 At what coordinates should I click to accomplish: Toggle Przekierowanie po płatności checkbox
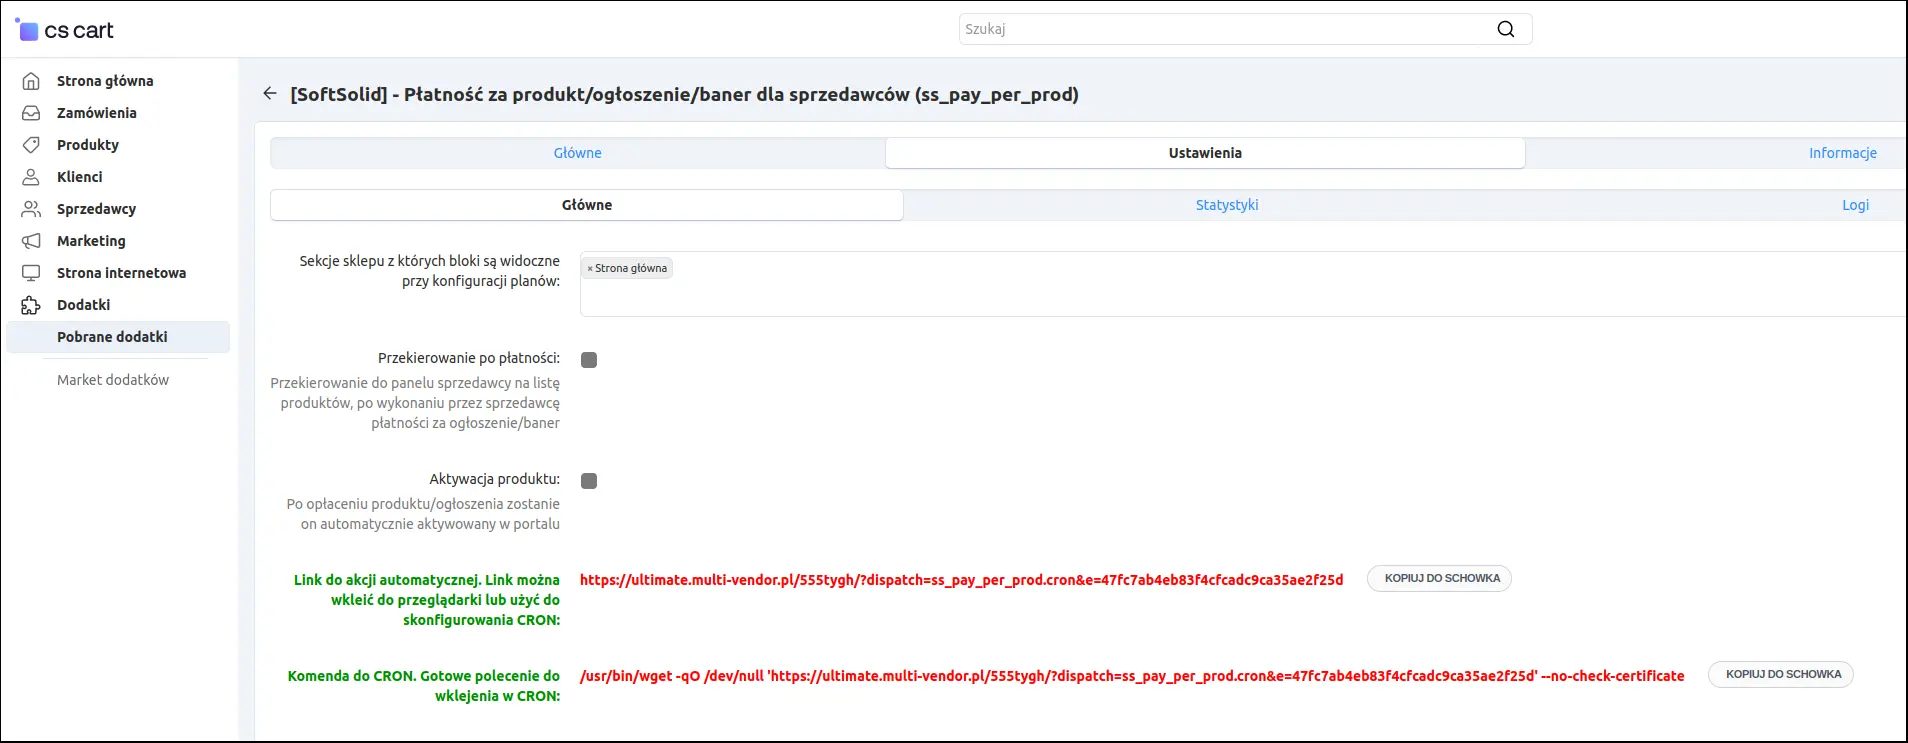(x=589, y=360)
